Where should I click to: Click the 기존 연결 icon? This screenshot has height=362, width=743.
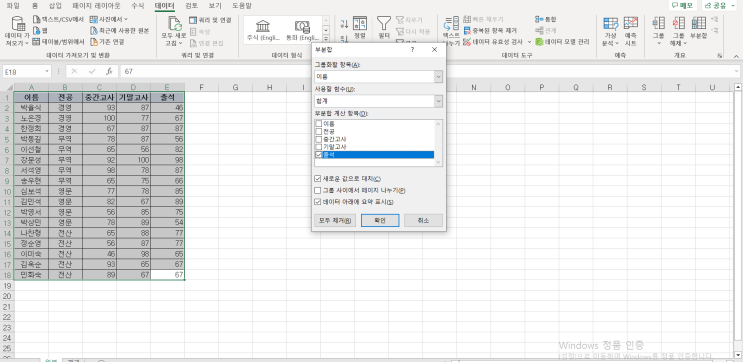point(94,42)
